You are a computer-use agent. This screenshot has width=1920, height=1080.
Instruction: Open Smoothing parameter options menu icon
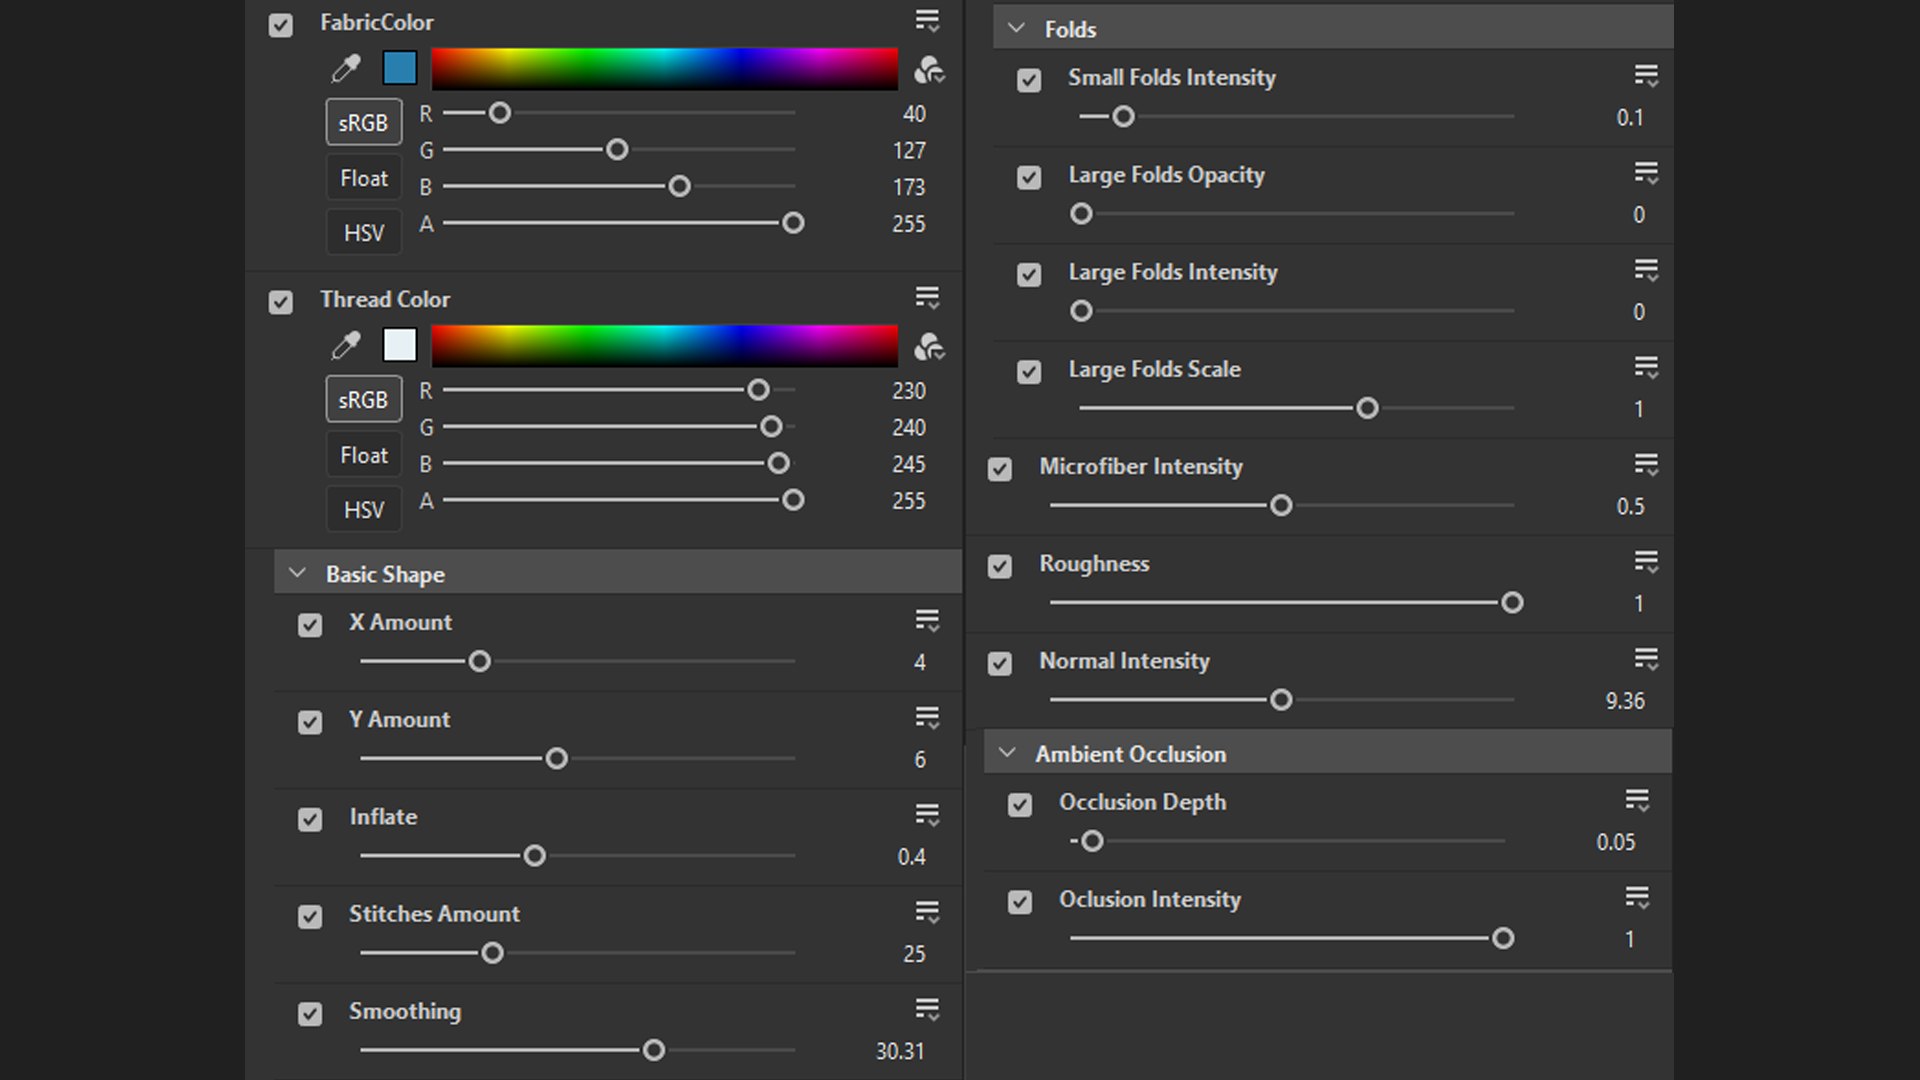point(927,1009)
